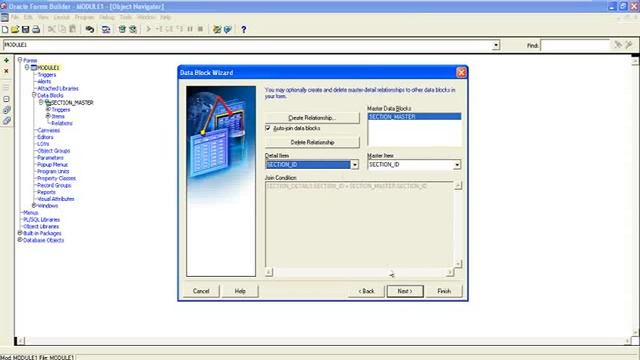Click the Find Previous icon at far right
640x360 pixels.
[x=629, y=45]
